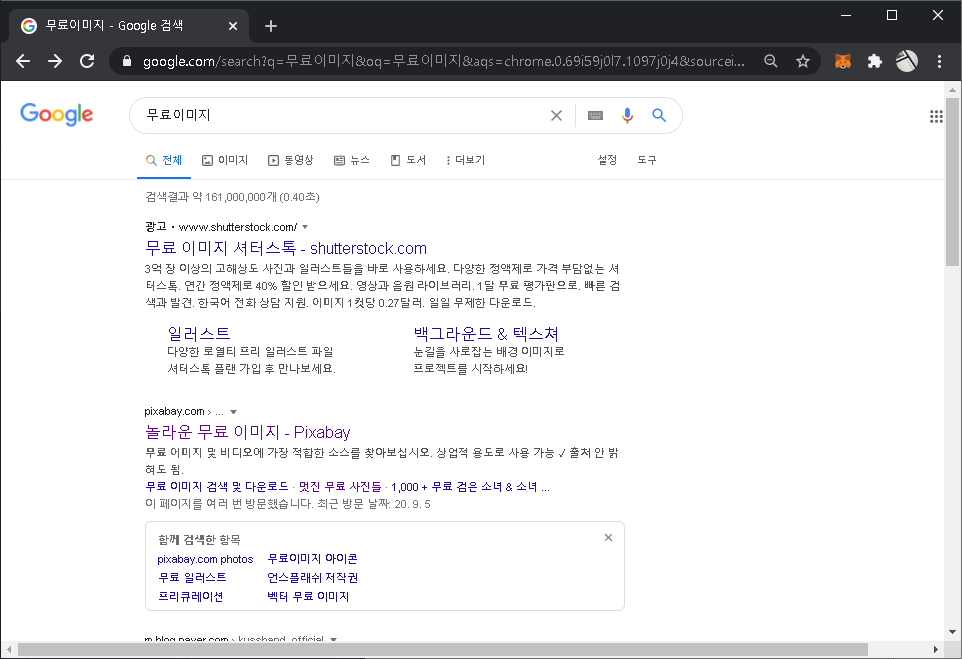Search related term 언스플래쉬 저작권
Viewport: 962px width, 659px height.
312,577
